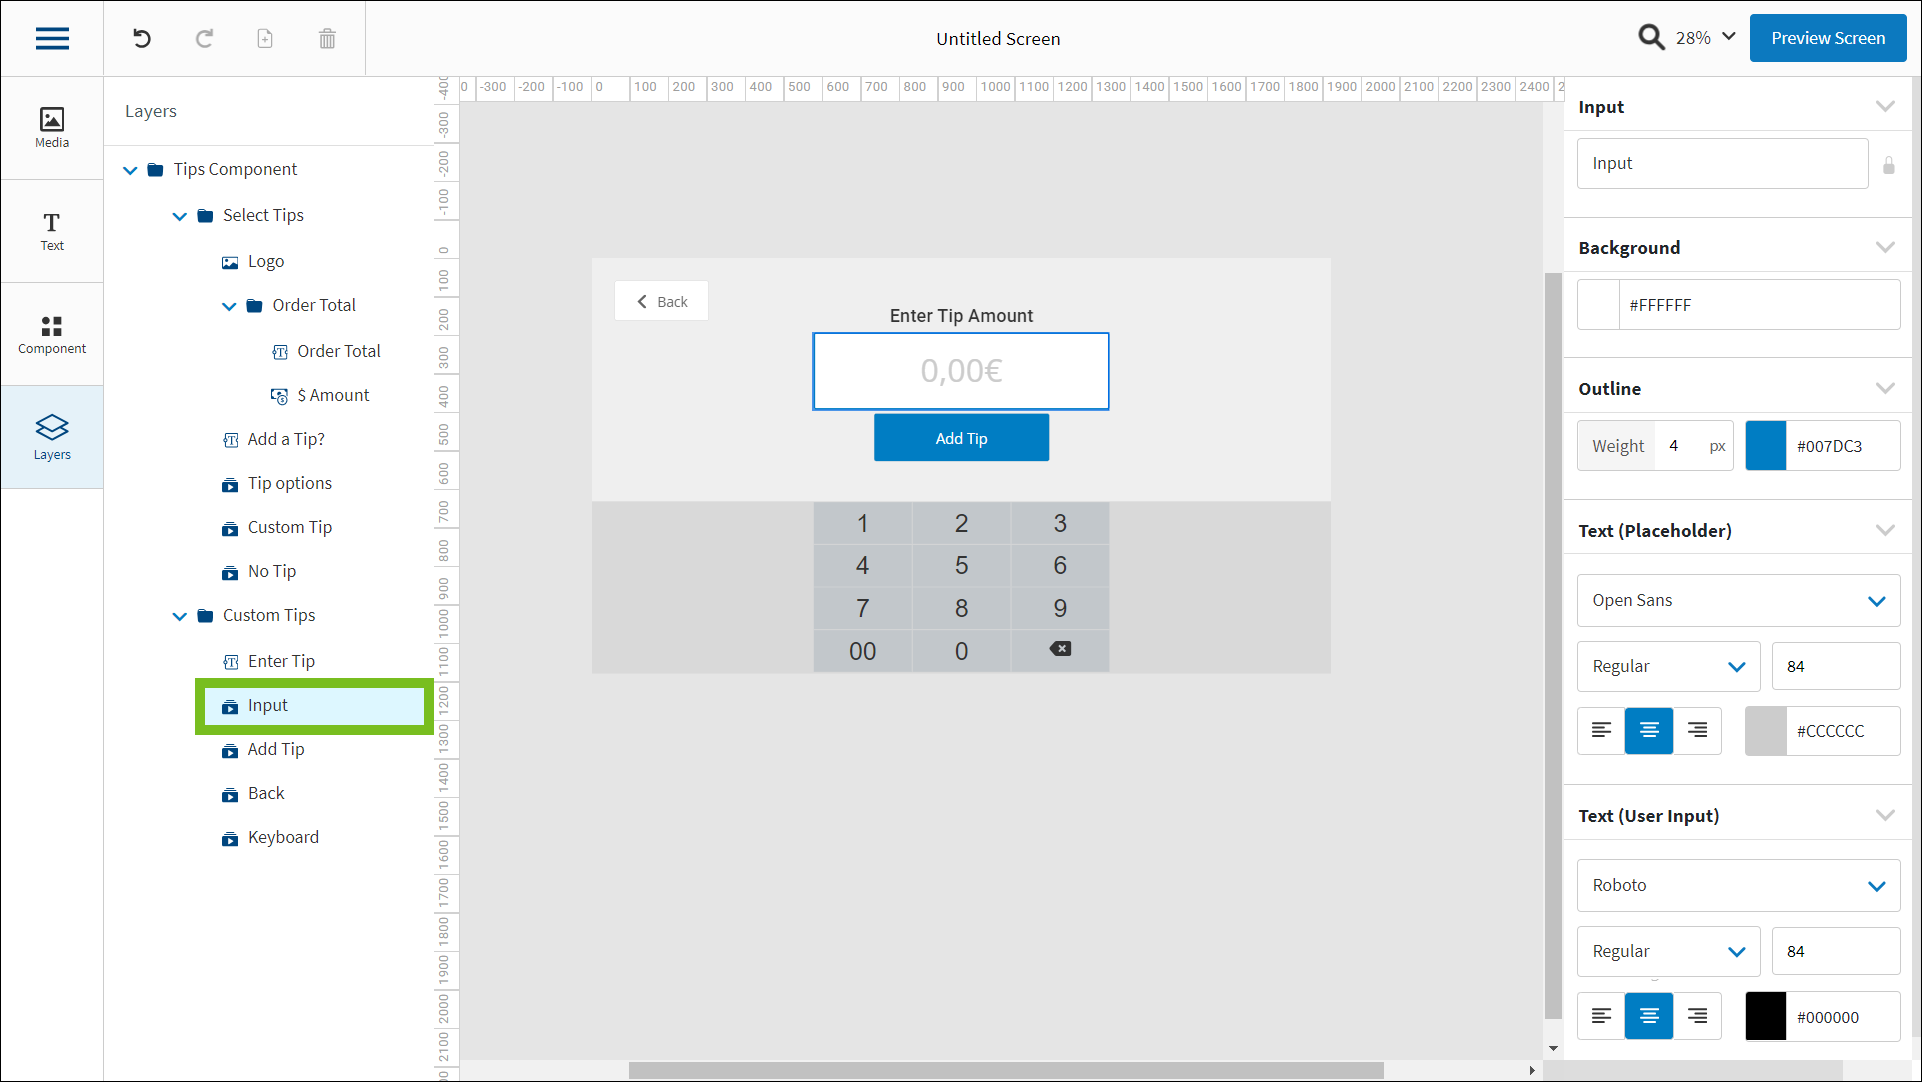
Task: Open the Media panel tab
Action: pos(52,128)
